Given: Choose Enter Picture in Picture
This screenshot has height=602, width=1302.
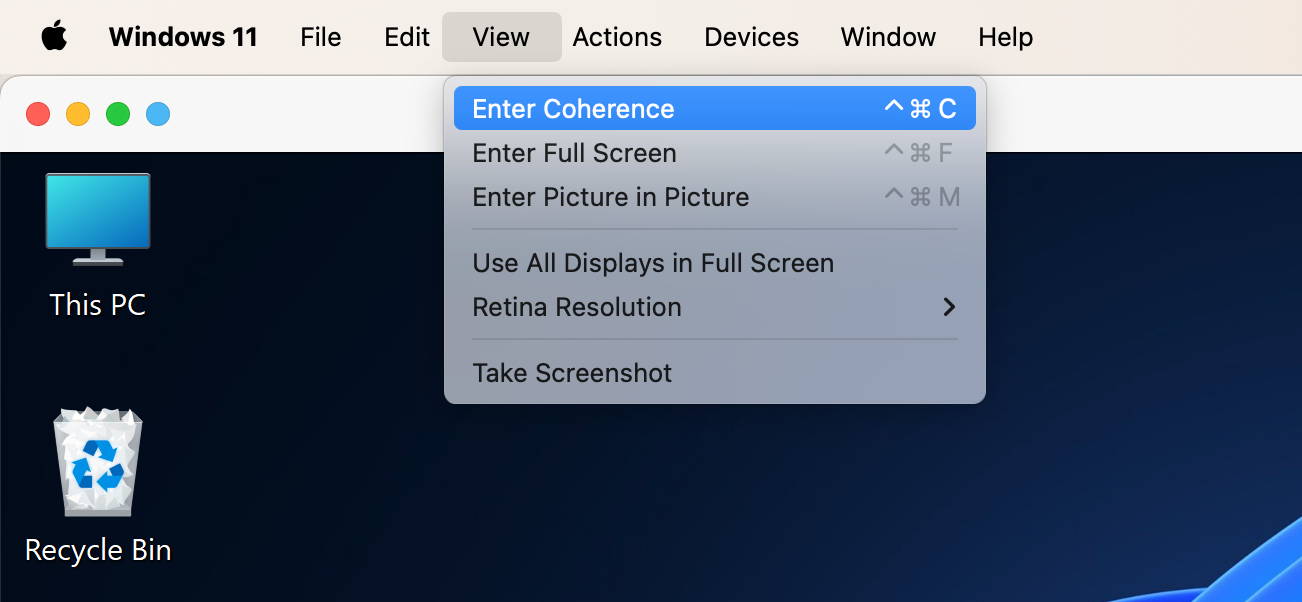Looking at the screenshot, I should (x=610, y=197).
